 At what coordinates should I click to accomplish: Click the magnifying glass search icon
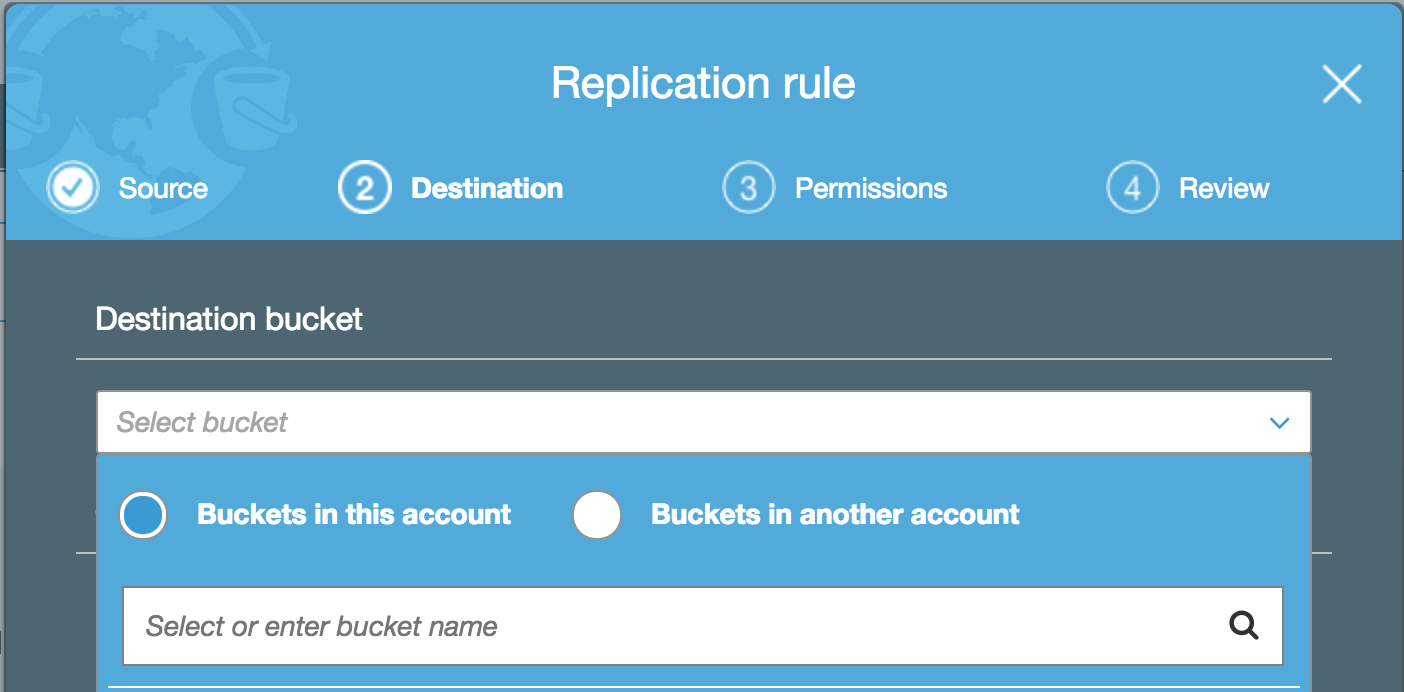[1243, 626]
